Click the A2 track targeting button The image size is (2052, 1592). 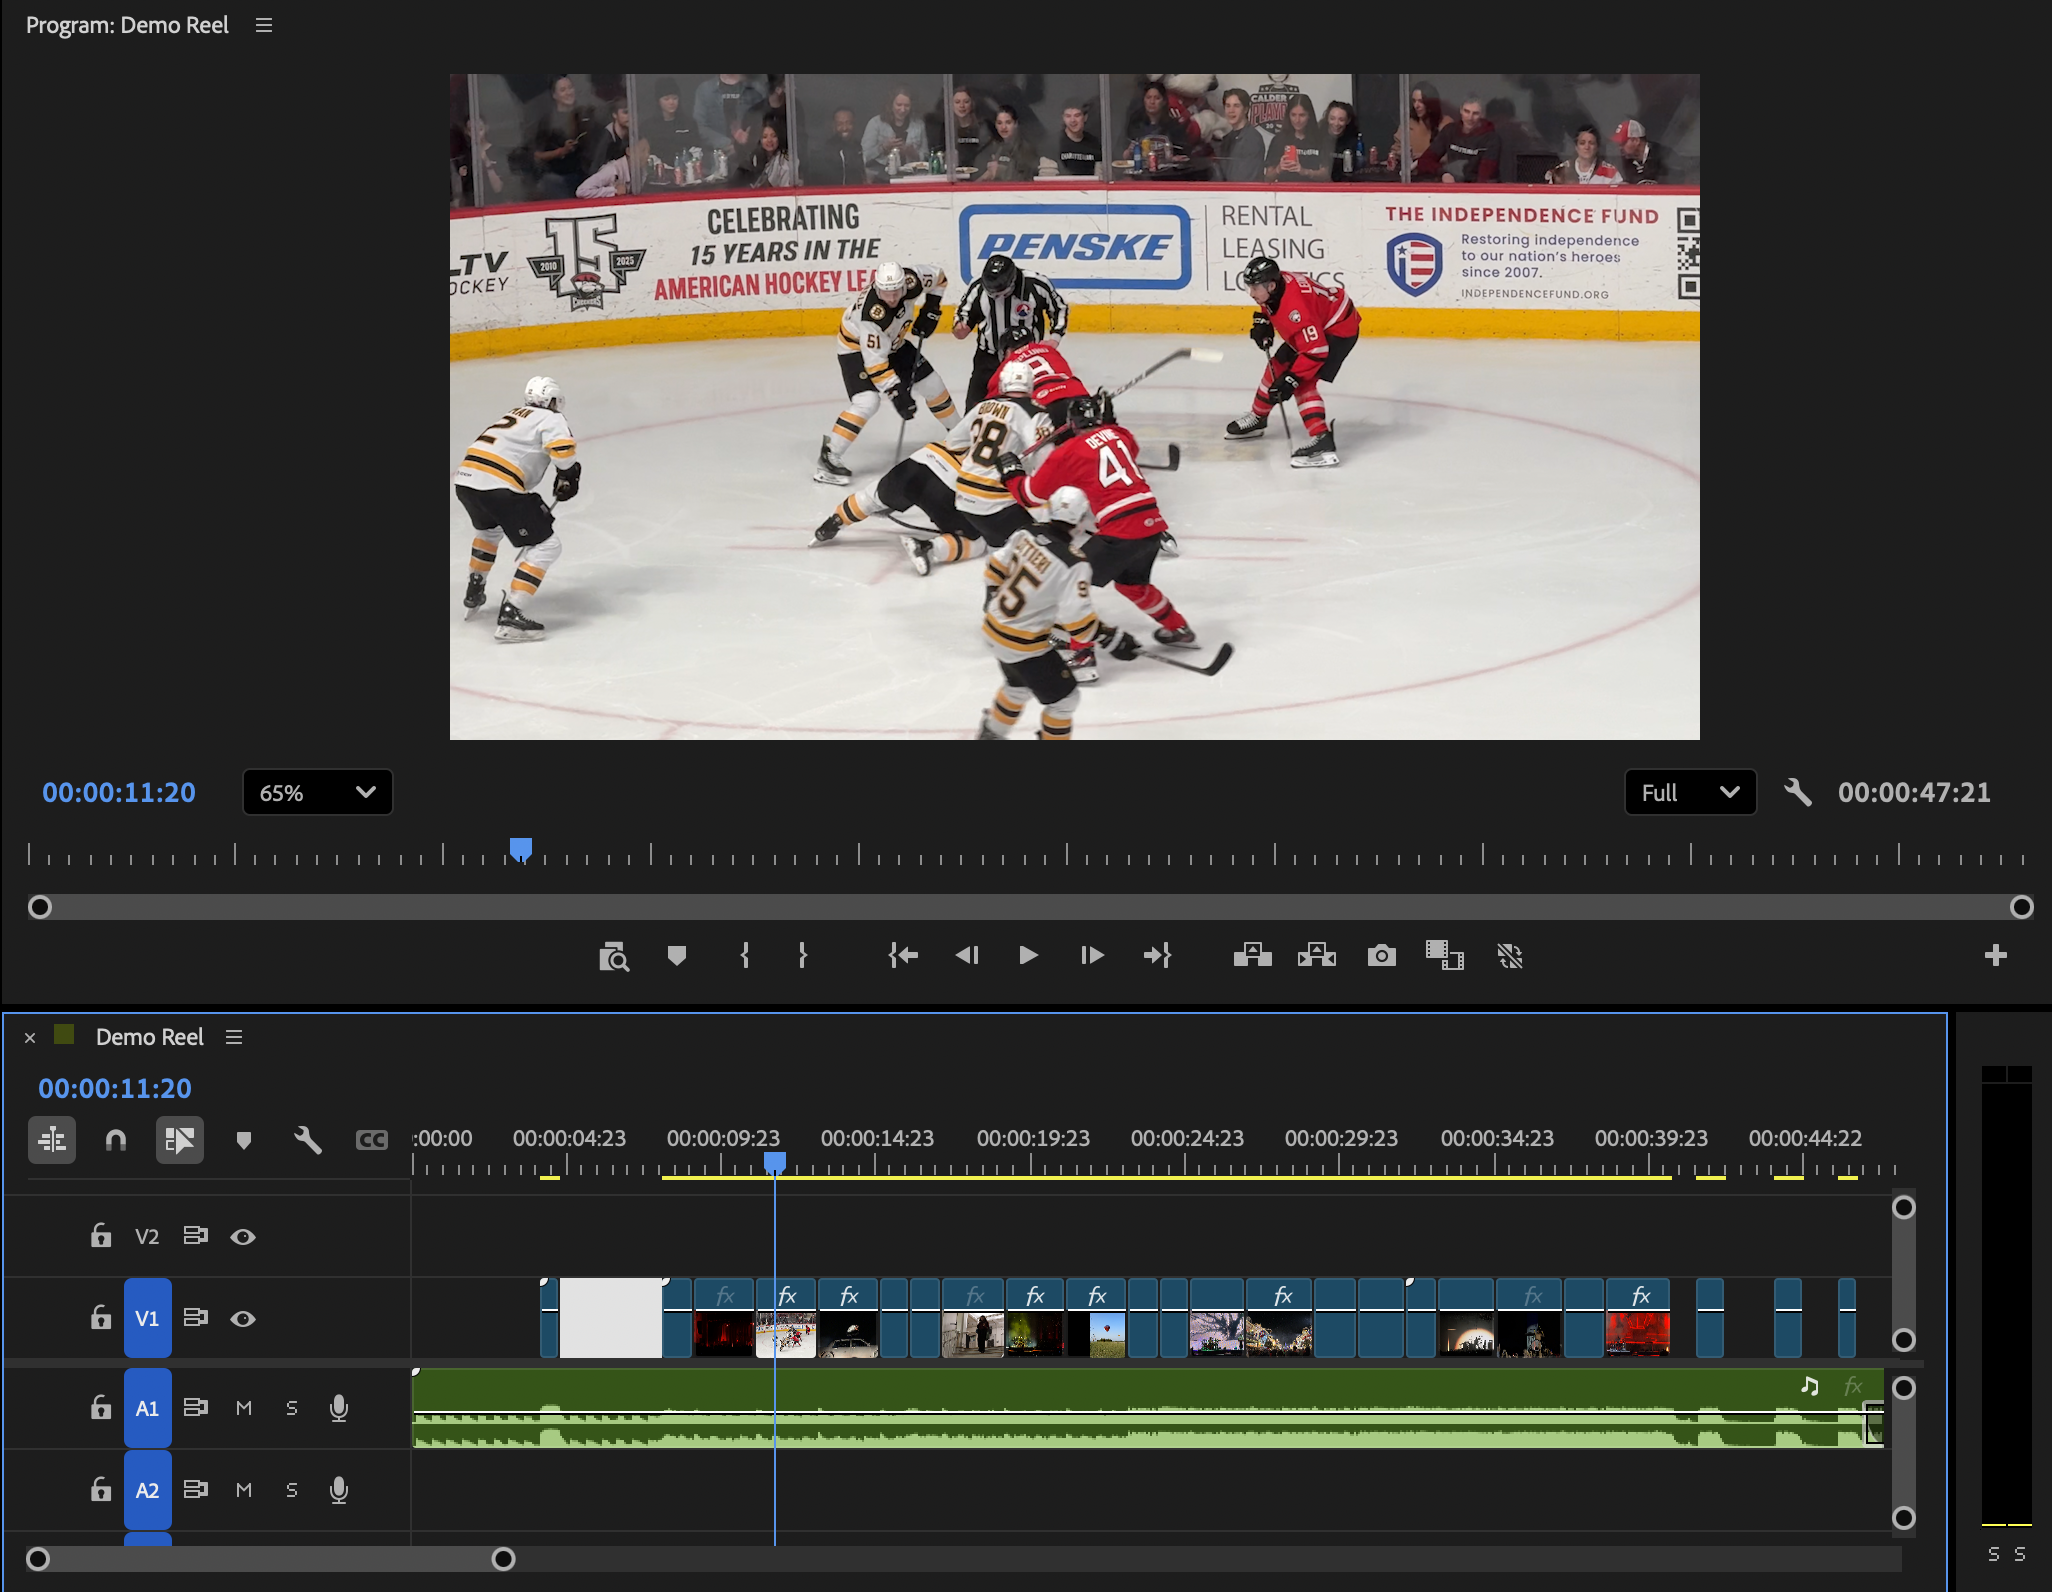point(147,1490)
